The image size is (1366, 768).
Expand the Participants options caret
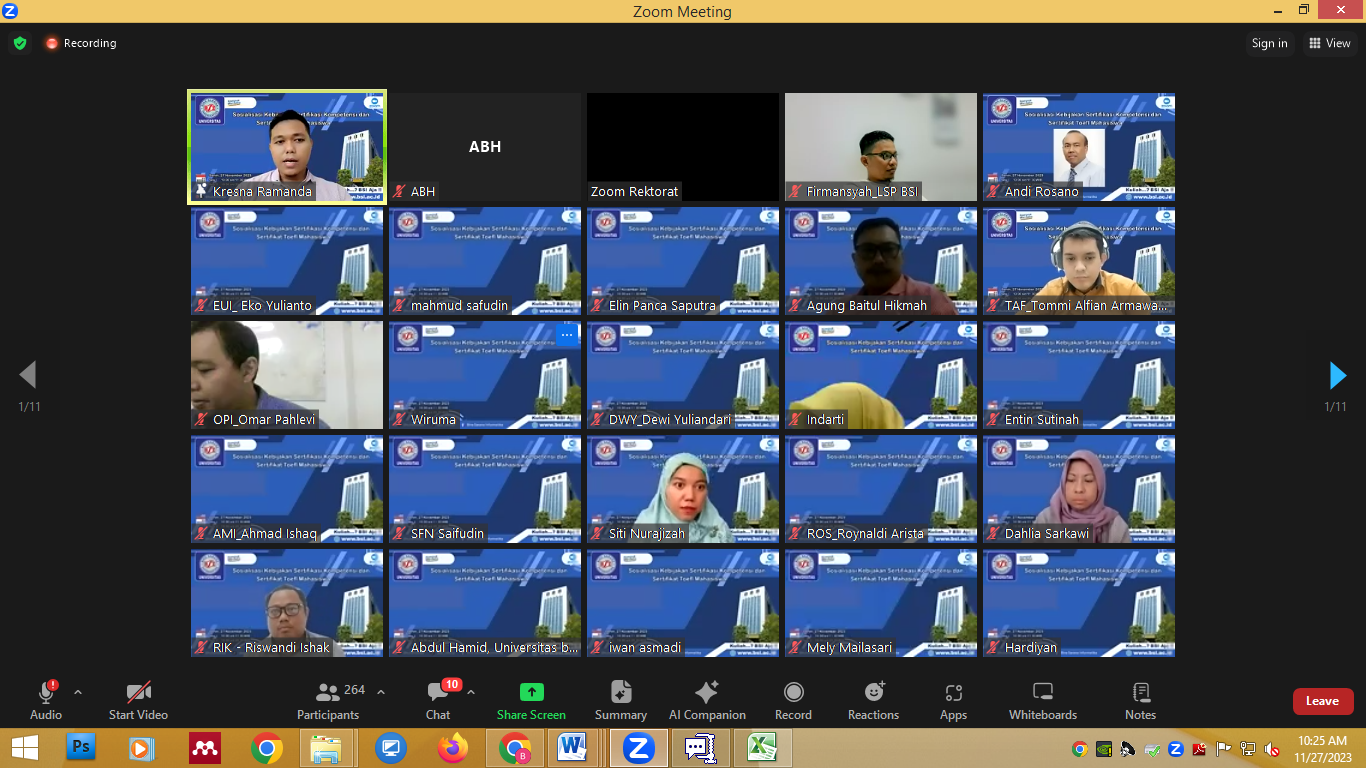(x=381, y=692)
